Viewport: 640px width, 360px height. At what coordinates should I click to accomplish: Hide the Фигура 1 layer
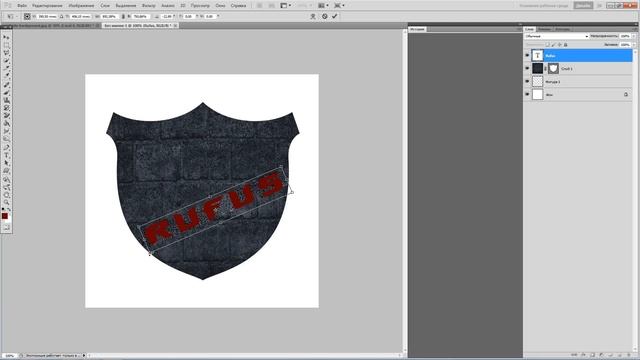coord(527,81)
